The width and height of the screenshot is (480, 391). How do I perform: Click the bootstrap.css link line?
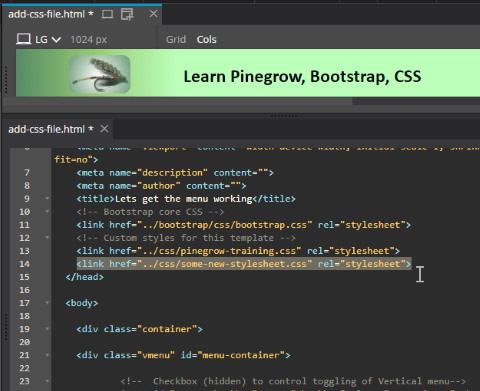pyautogui.click(x=244, y=225)
